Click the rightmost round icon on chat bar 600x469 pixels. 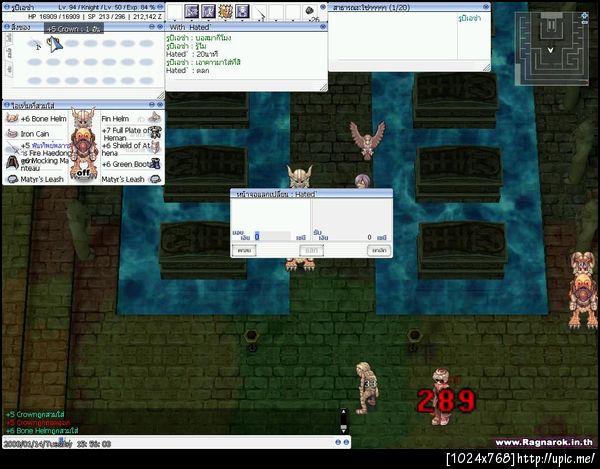pos(346,442)
